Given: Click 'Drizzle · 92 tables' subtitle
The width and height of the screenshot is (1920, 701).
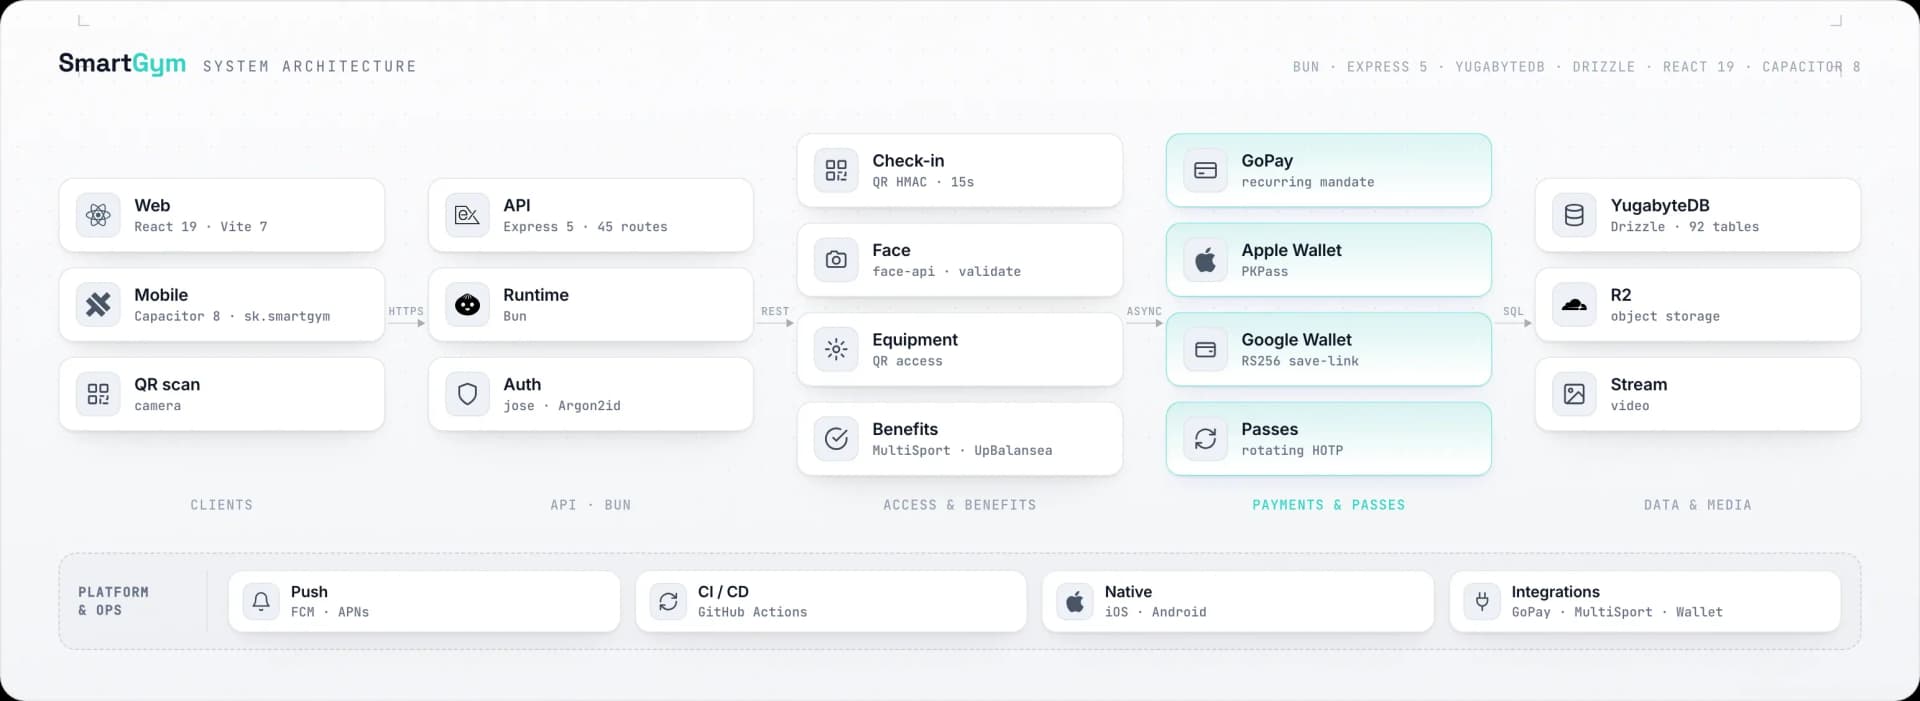Looking at the screenshot, I should click(x=1684, y=227).
